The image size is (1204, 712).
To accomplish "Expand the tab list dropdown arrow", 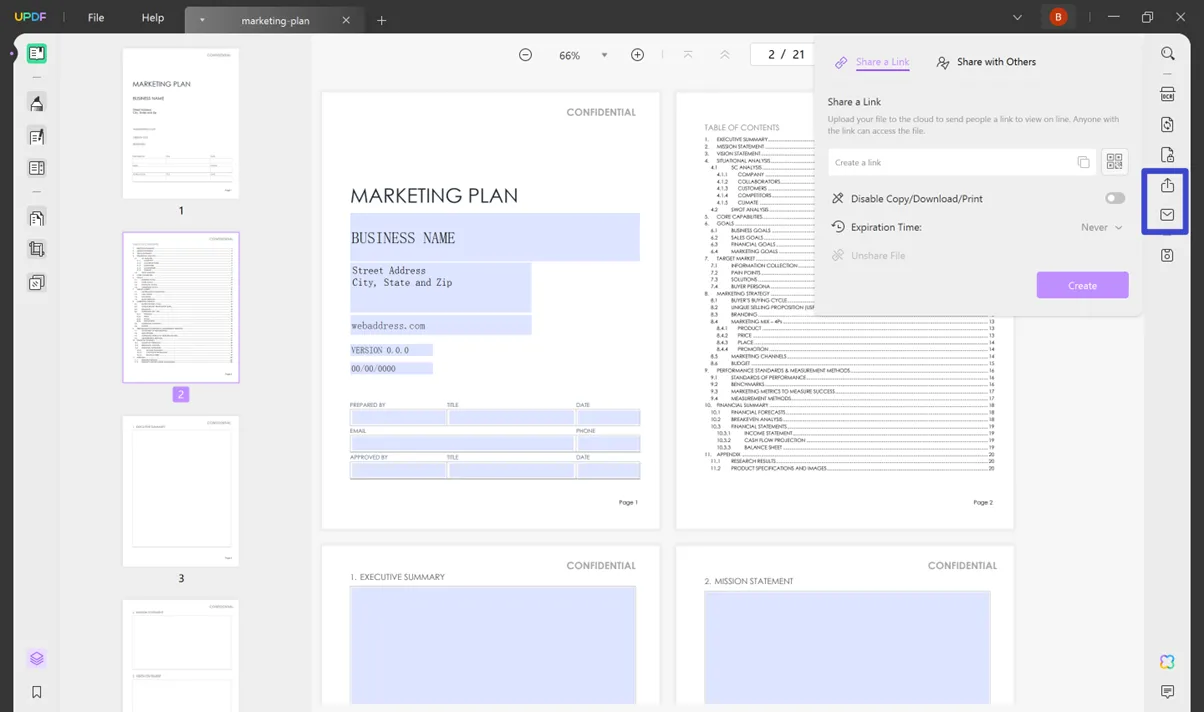I will click(x=1017, y=17).
